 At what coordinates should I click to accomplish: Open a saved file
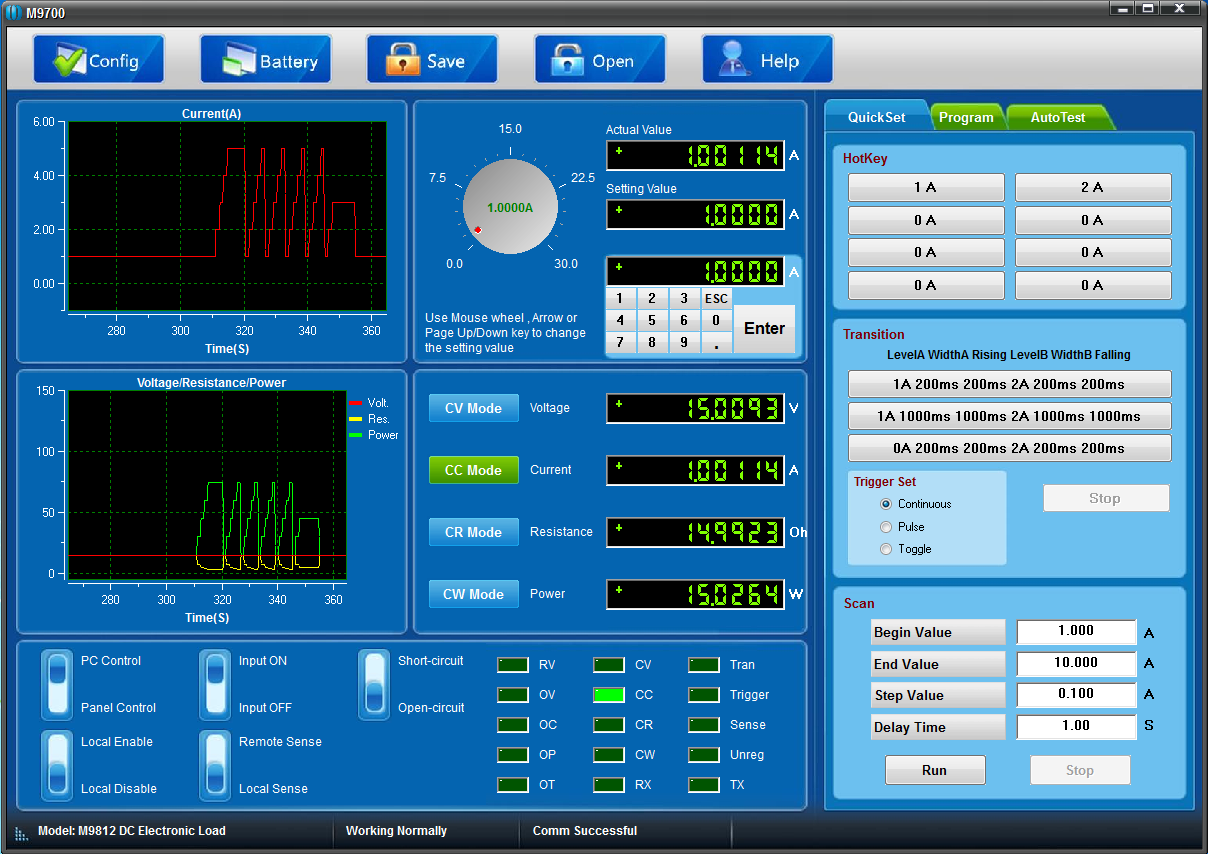[x=599, y=58]
